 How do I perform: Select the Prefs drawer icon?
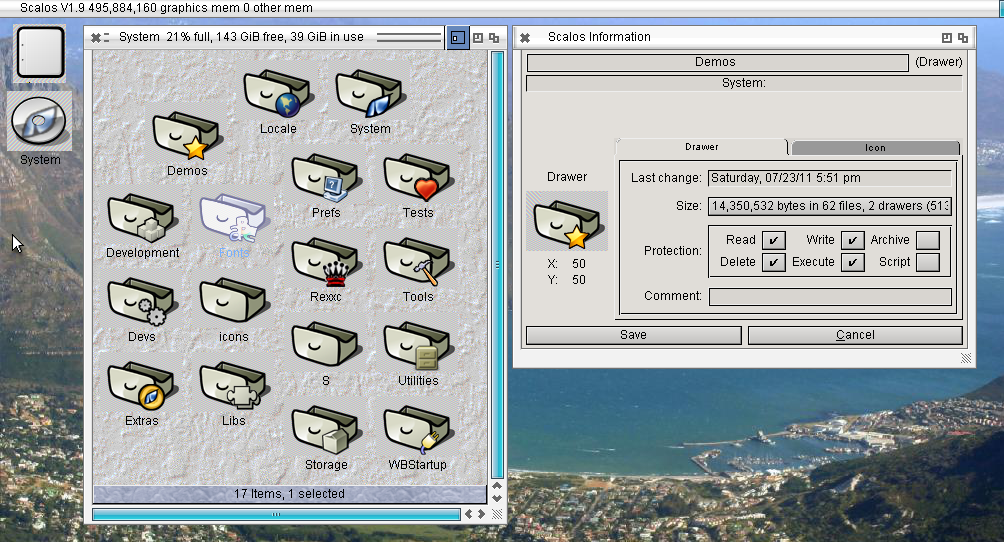pos(325,180)
